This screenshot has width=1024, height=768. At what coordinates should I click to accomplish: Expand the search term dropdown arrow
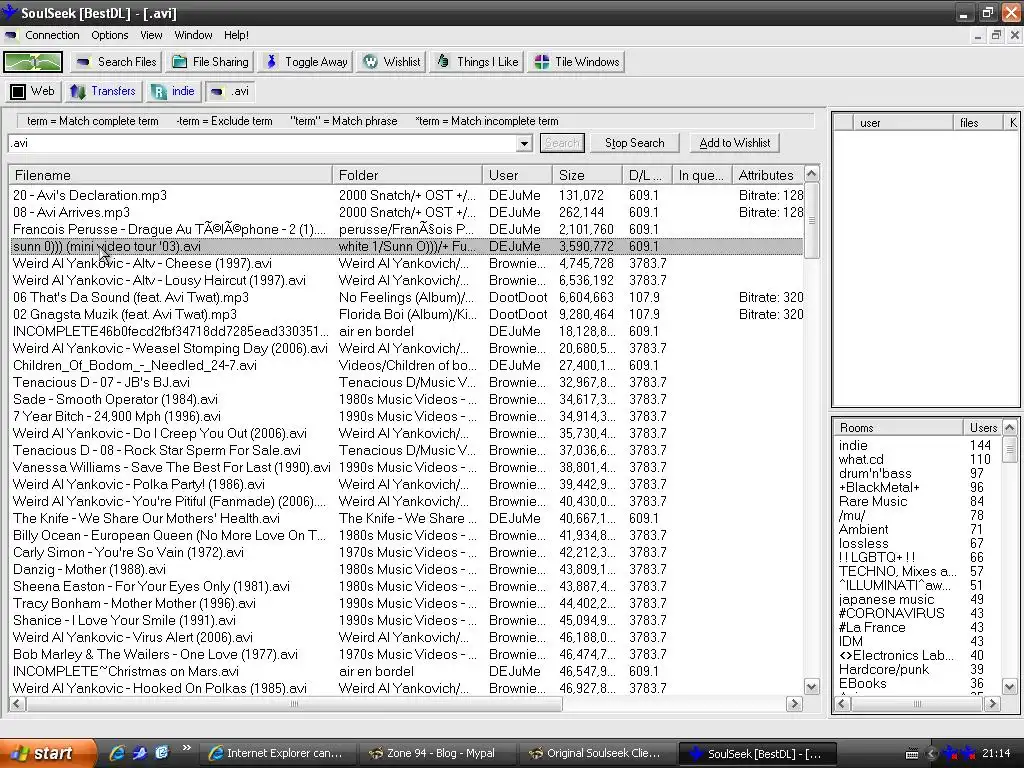click(524, 143)
